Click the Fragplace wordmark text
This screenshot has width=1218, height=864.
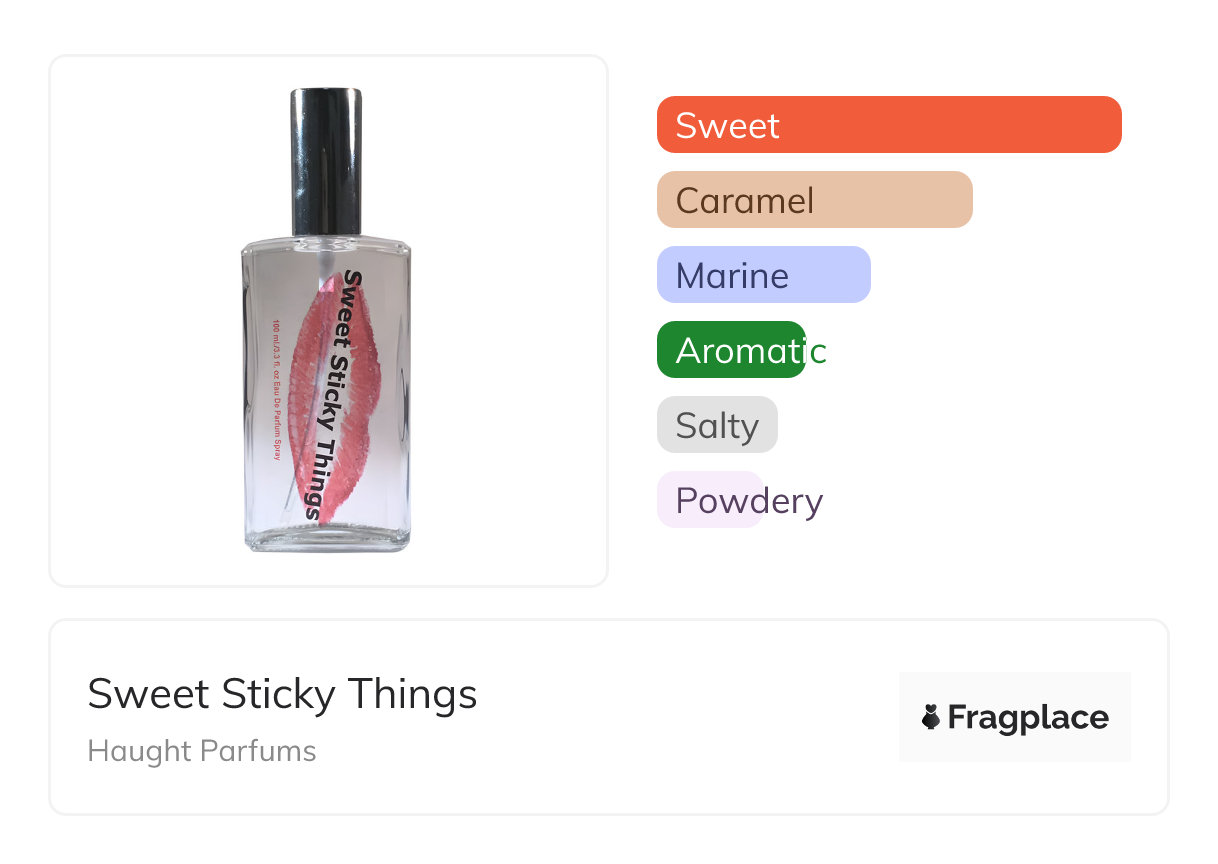click(x=1028, y=717)
